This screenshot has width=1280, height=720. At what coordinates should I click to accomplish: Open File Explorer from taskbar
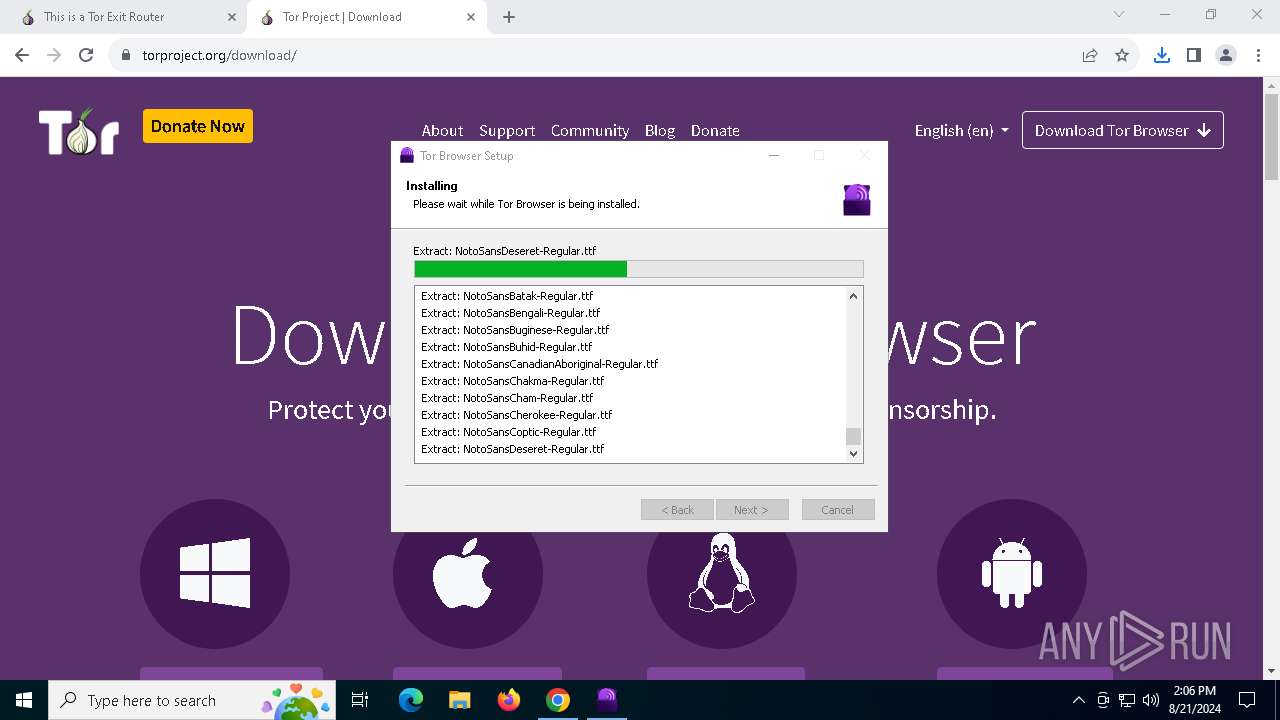tap(459, 700)
